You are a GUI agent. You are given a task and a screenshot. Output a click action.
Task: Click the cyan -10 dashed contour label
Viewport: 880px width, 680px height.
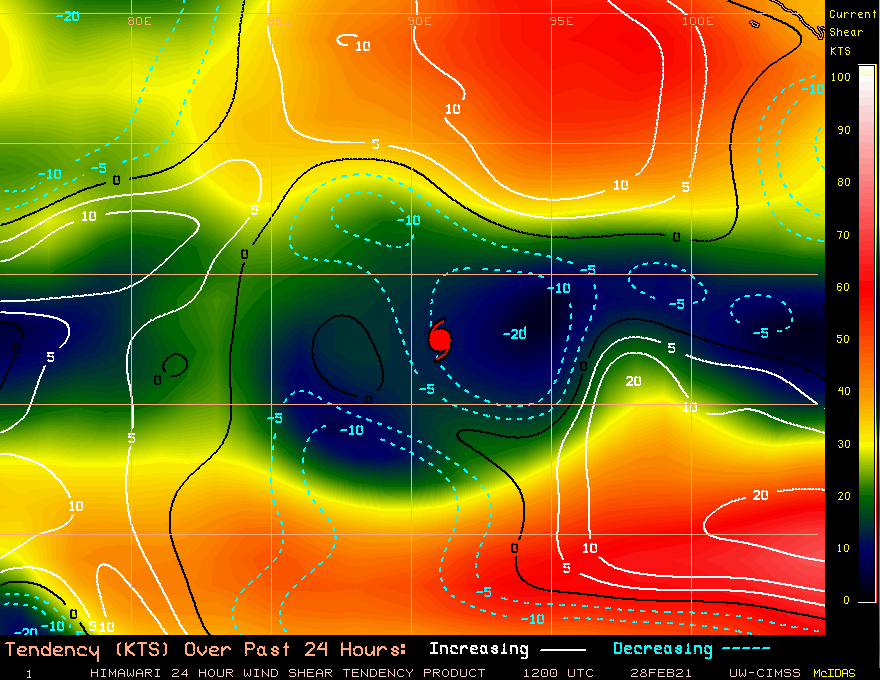pyautogui.click(x=408, y=220)
